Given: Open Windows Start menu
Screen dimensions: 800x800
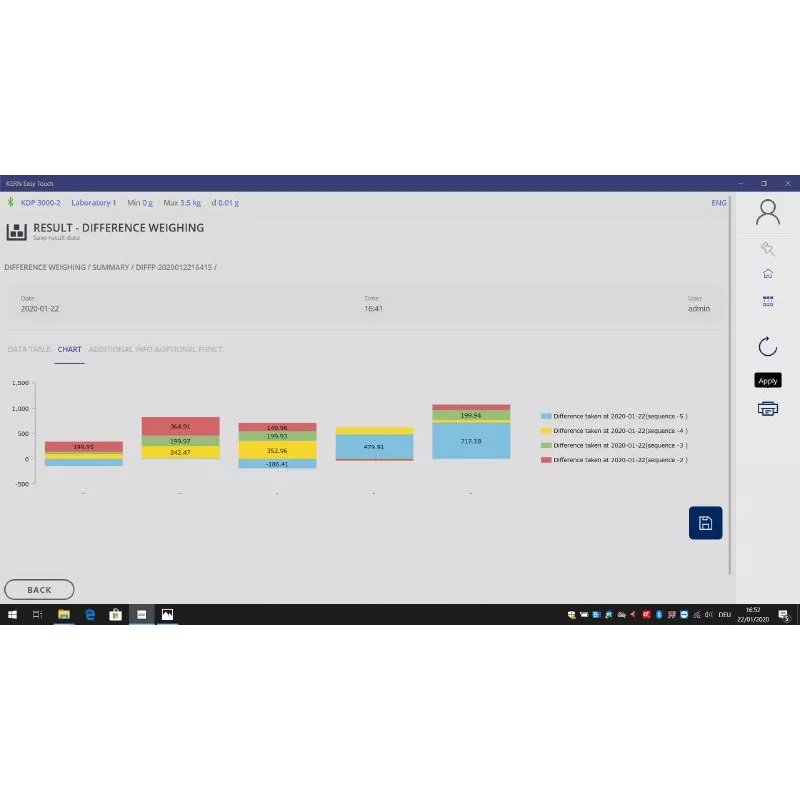Looking at the screenshot, I should [13, 615].
